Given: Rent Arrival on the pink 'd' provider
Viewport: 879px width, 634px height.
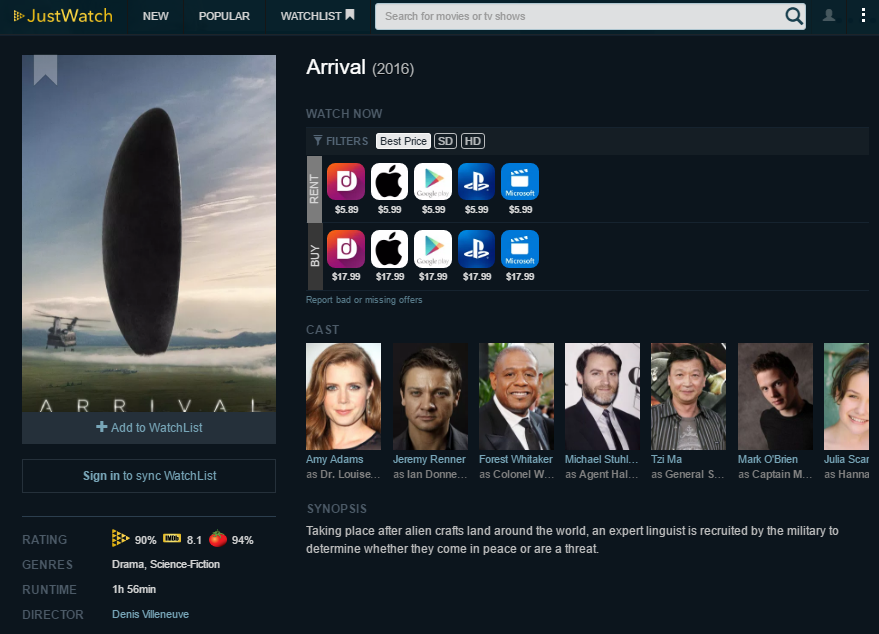Looking at the screenshot, I should [x=346, y=182].
